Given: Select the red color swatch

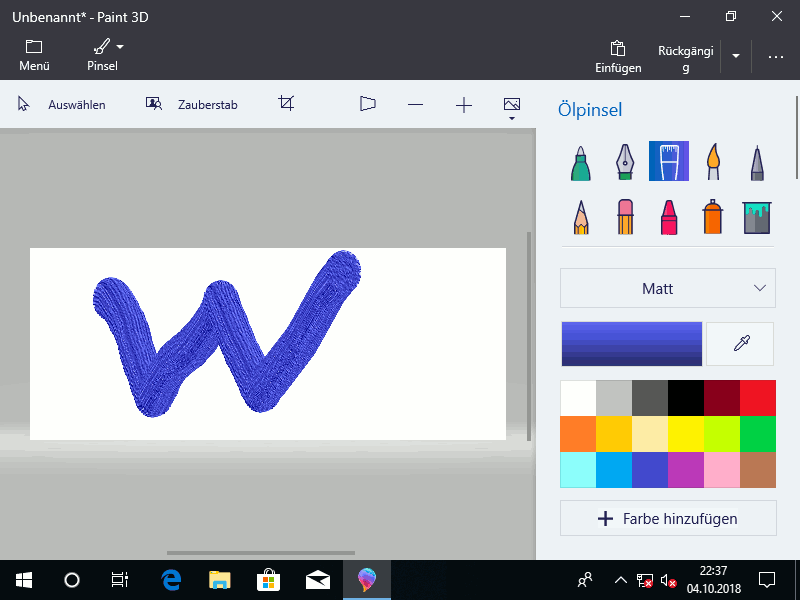Looking at the screenshot, I should click(x=759, y=397).
